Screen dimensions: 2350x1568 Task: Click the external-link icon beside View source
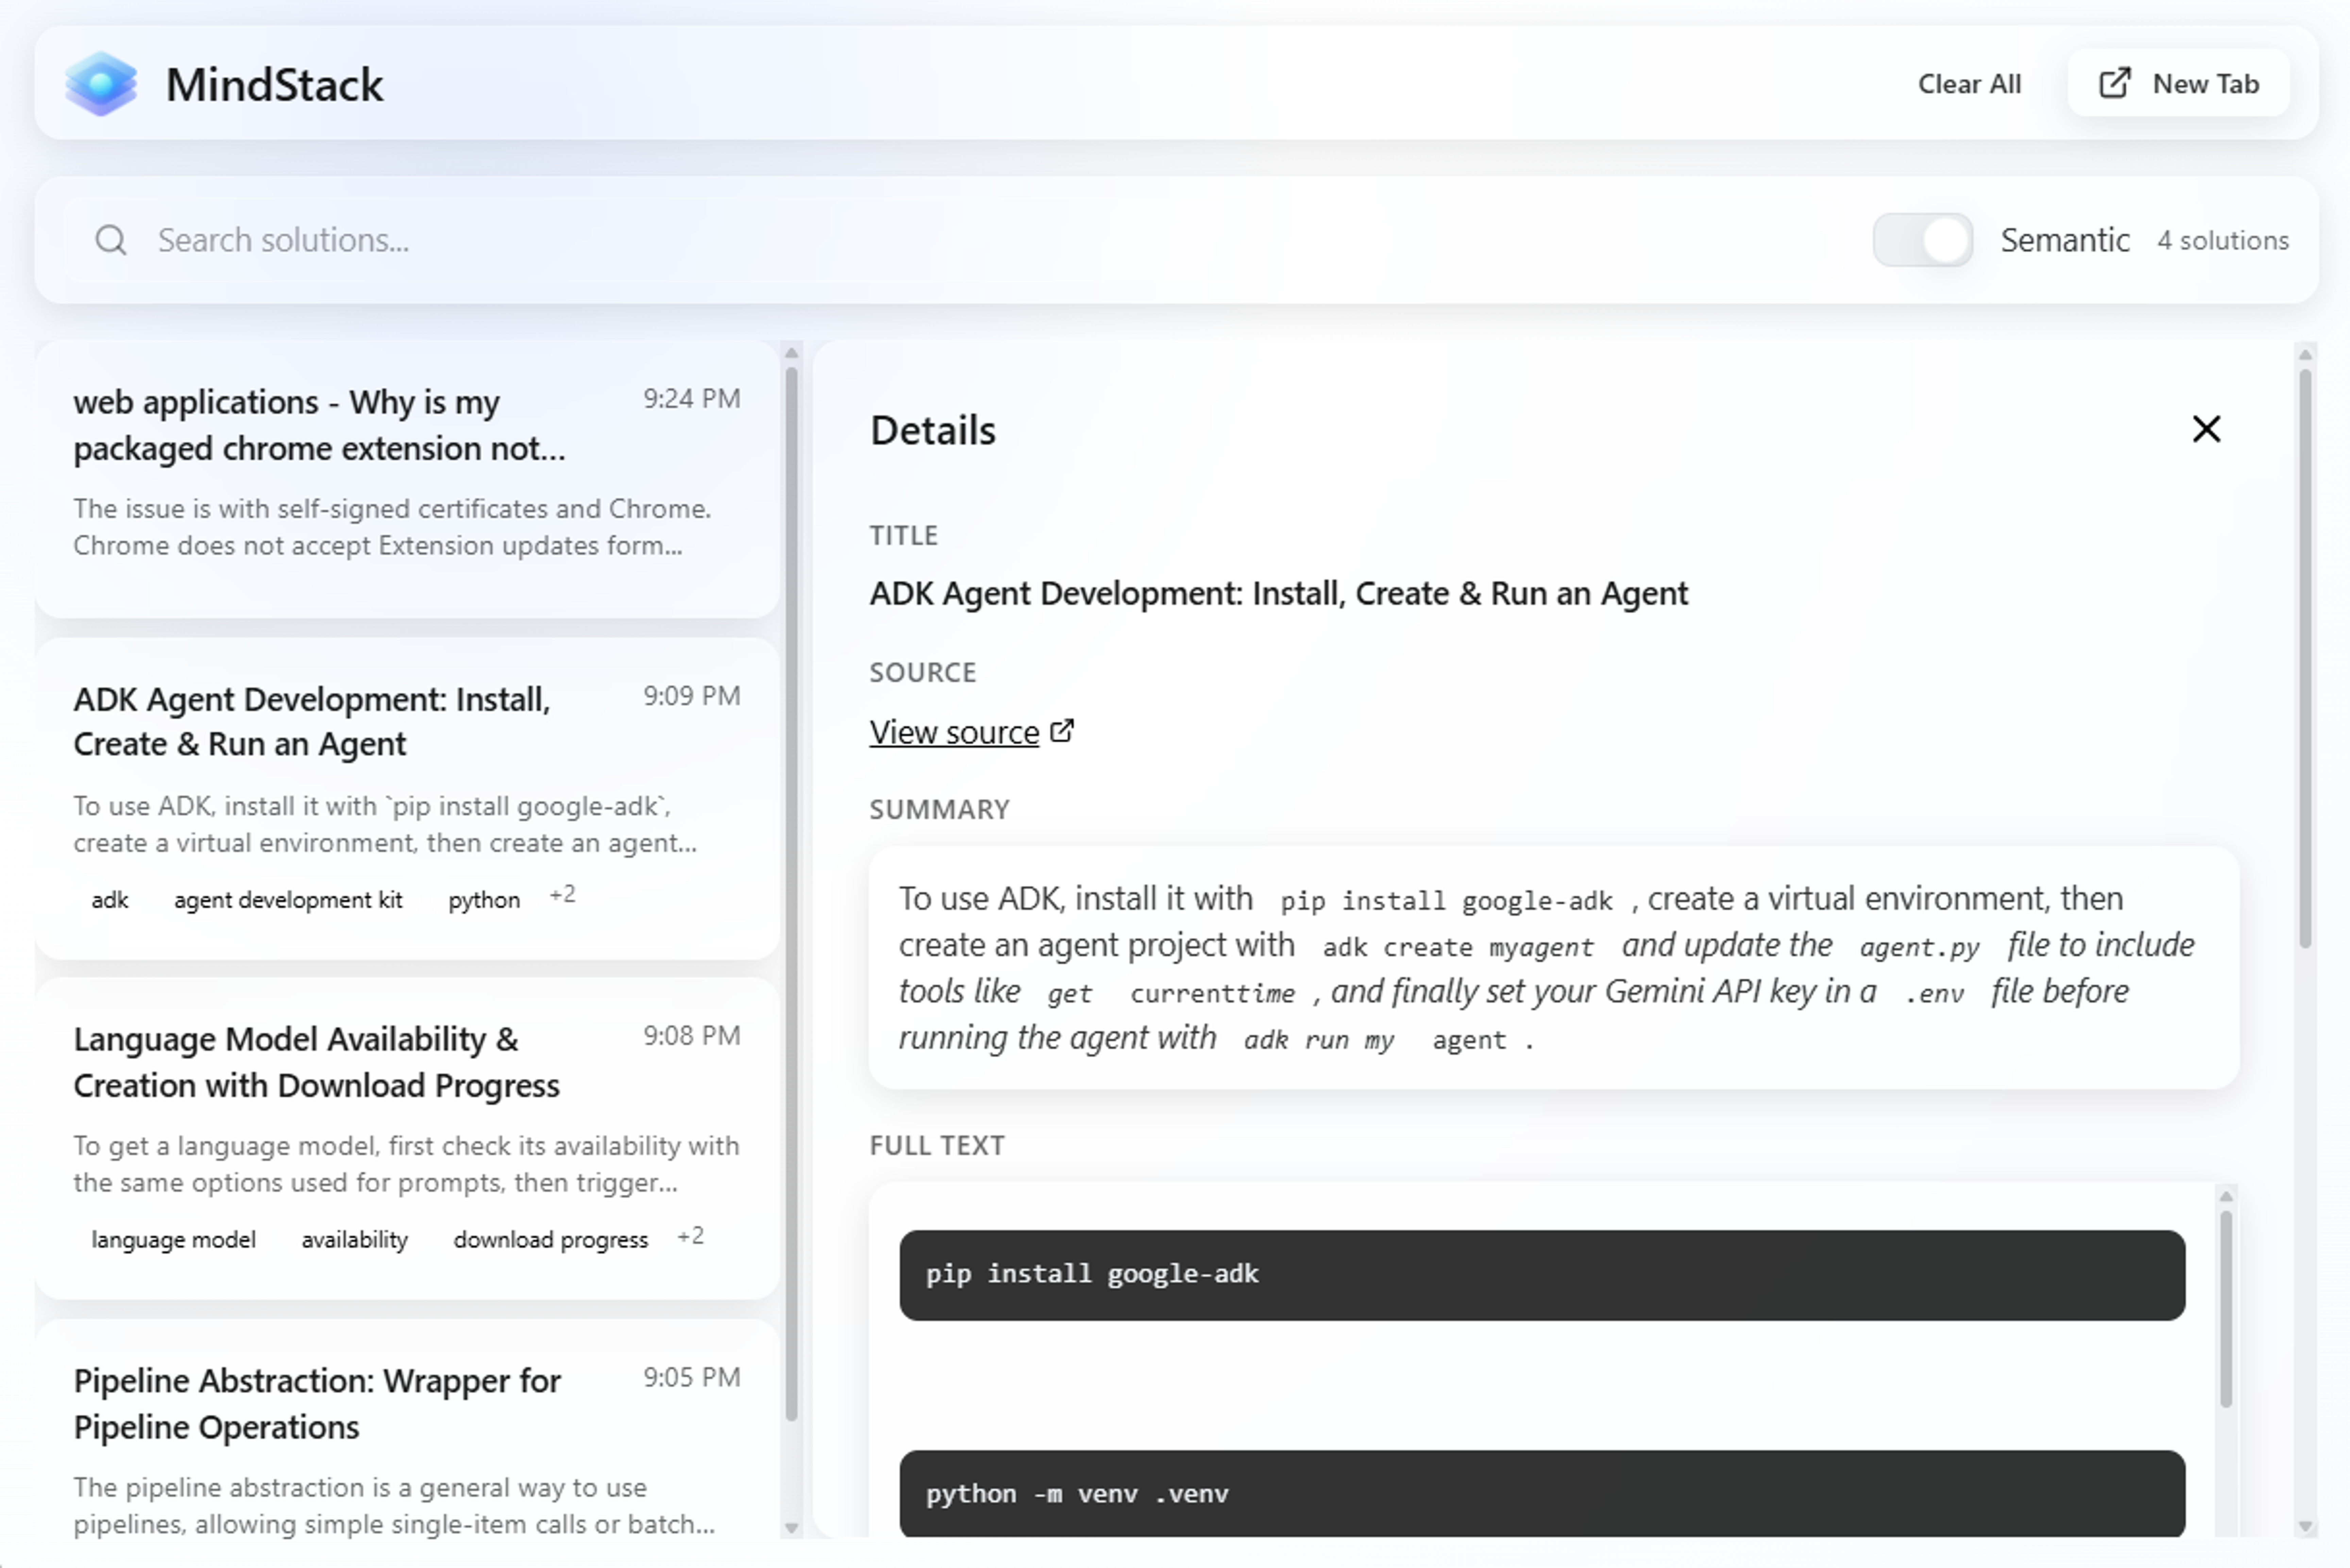pos(1062,731)
